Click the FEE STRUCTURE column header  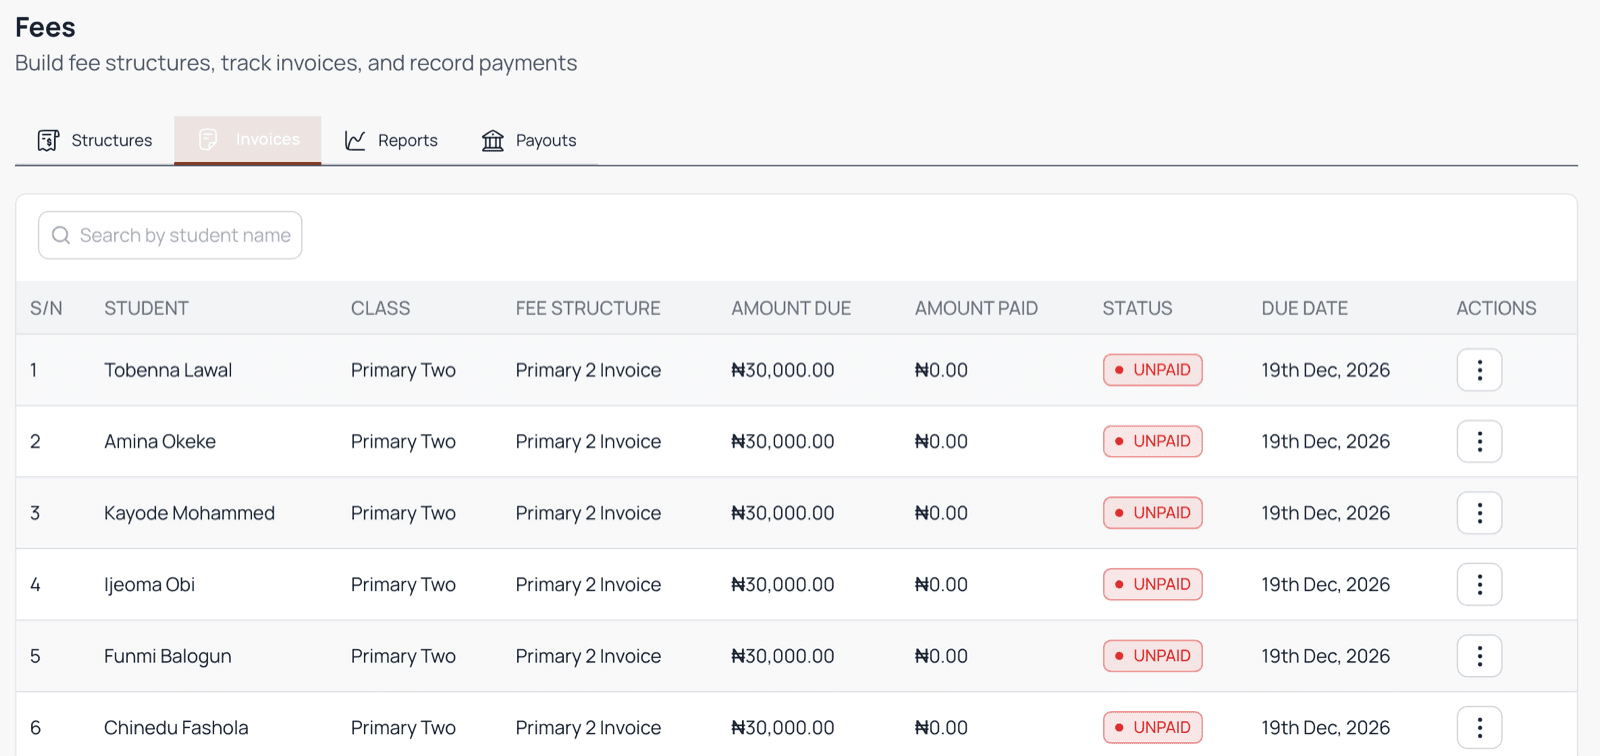588,308
